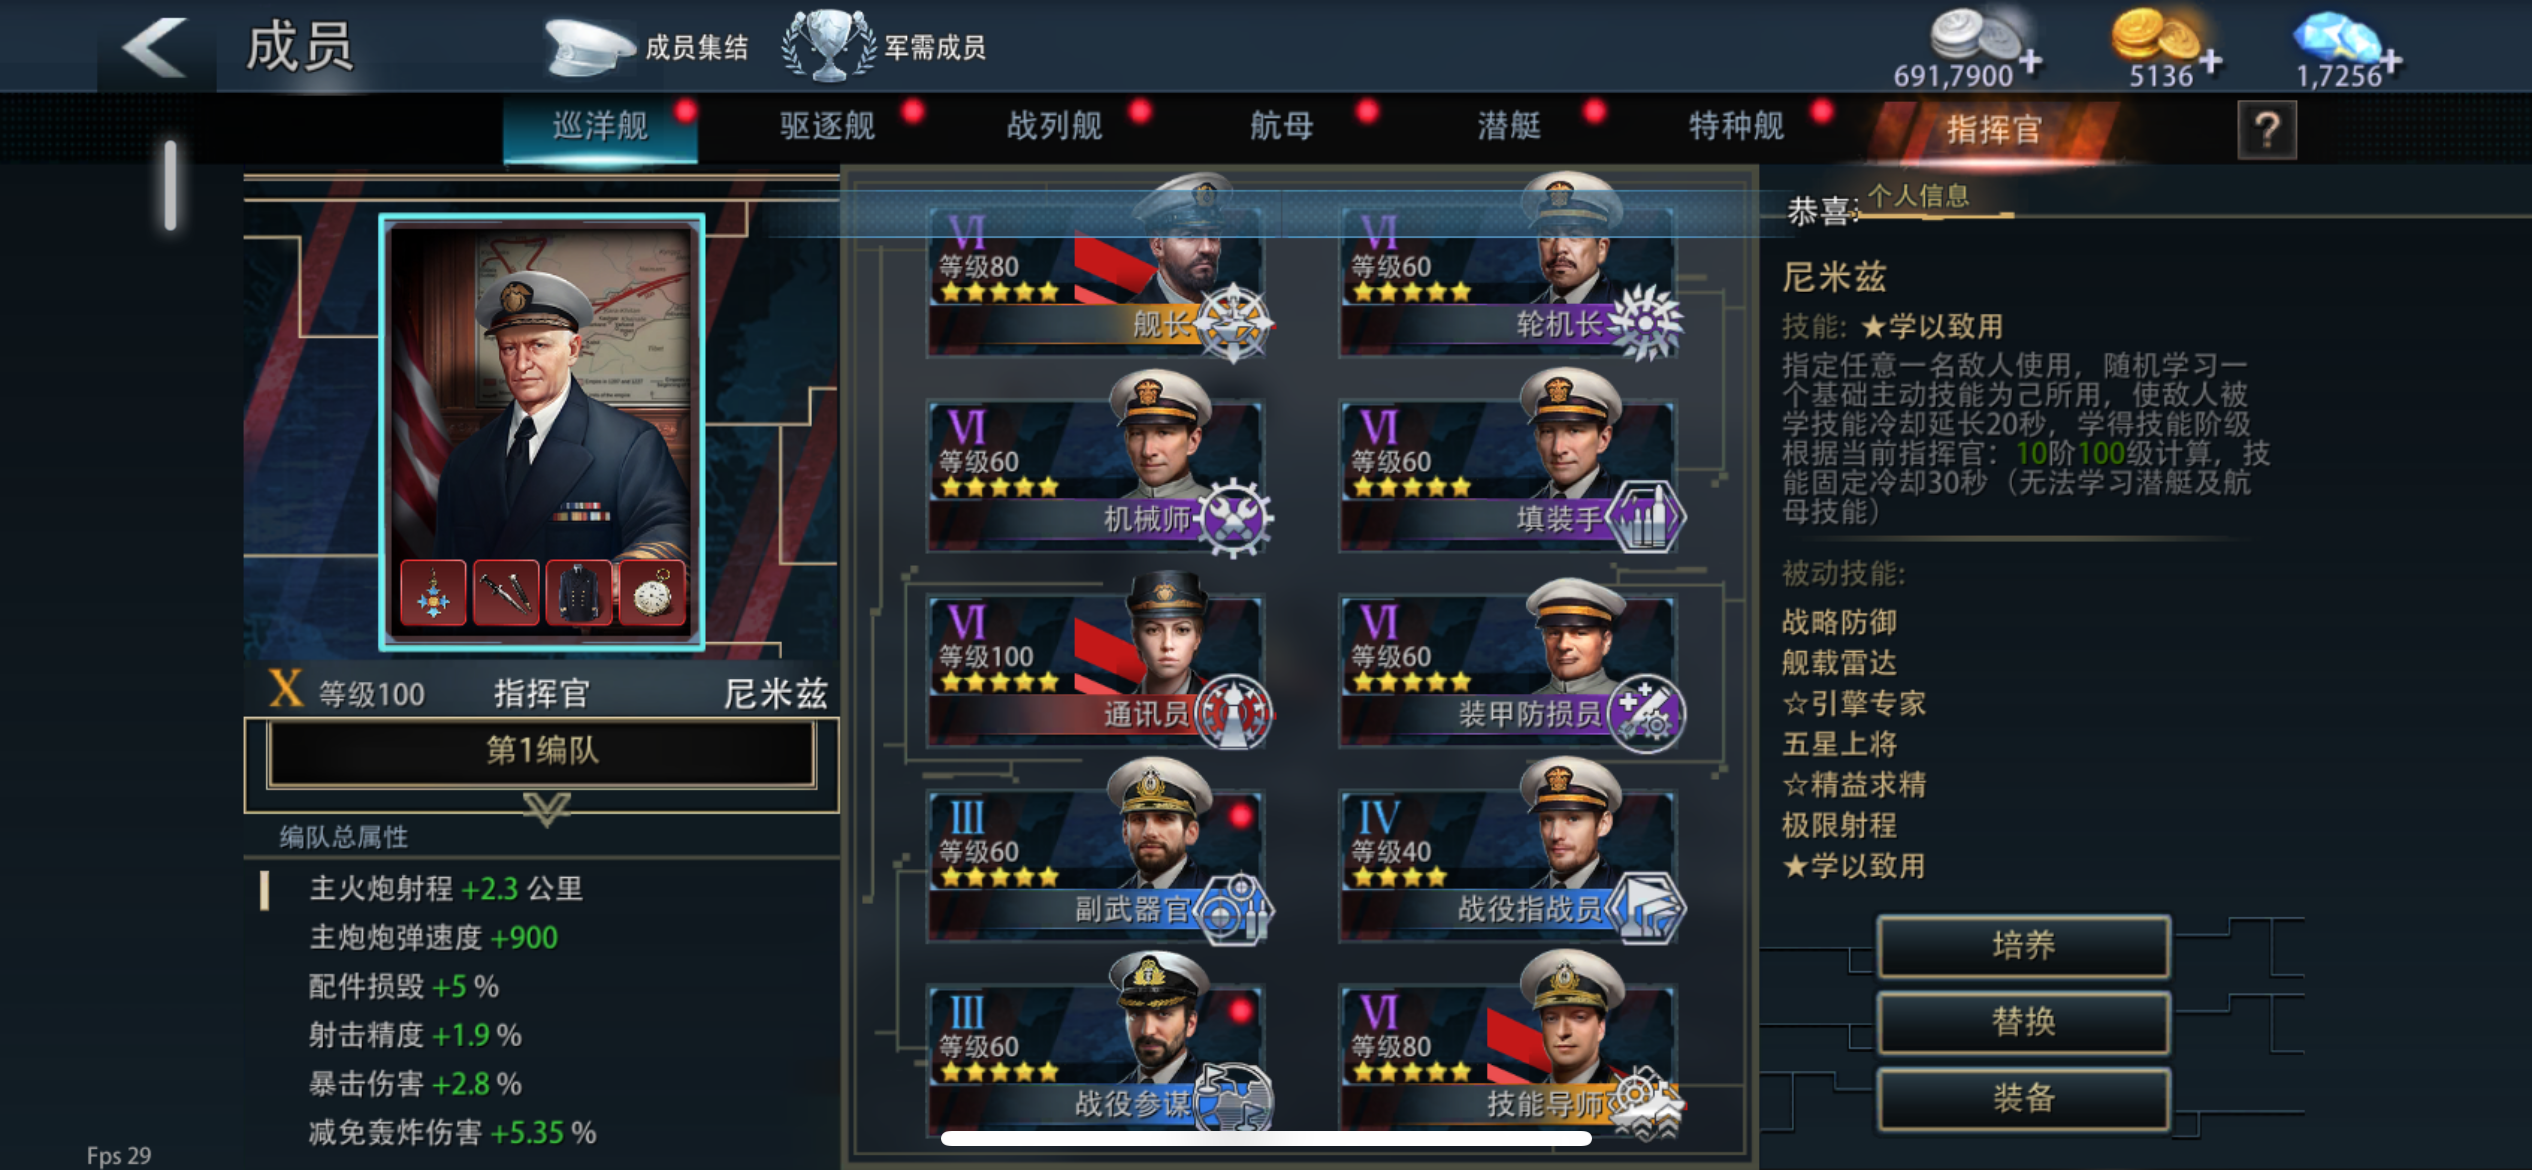Viewport: 2532px width, 1170px height.
Task: Open the 军需成员 trophy icon
Action: pos(828,46)
